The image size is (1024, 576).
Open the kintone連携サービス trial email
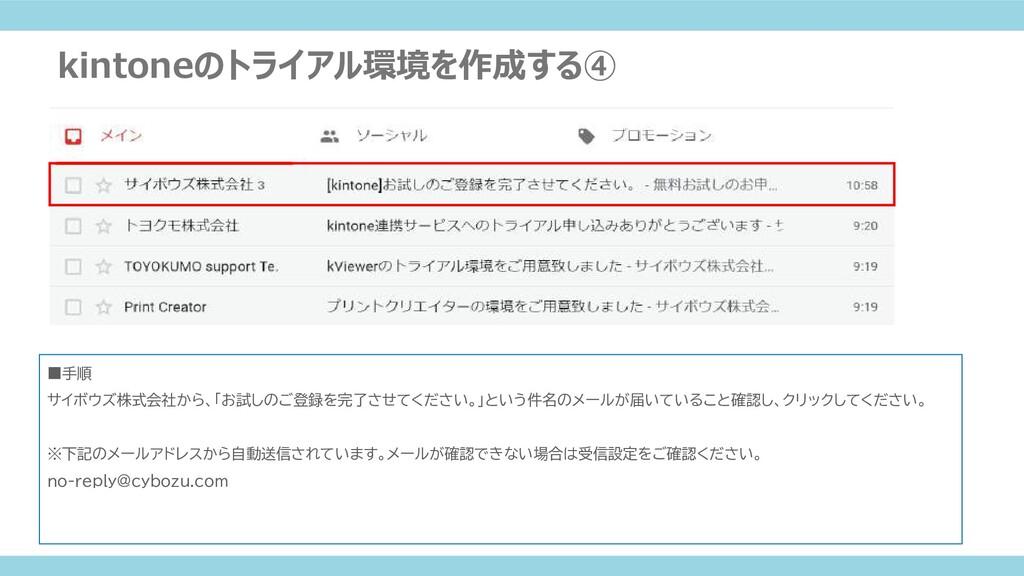click(554, 225)
